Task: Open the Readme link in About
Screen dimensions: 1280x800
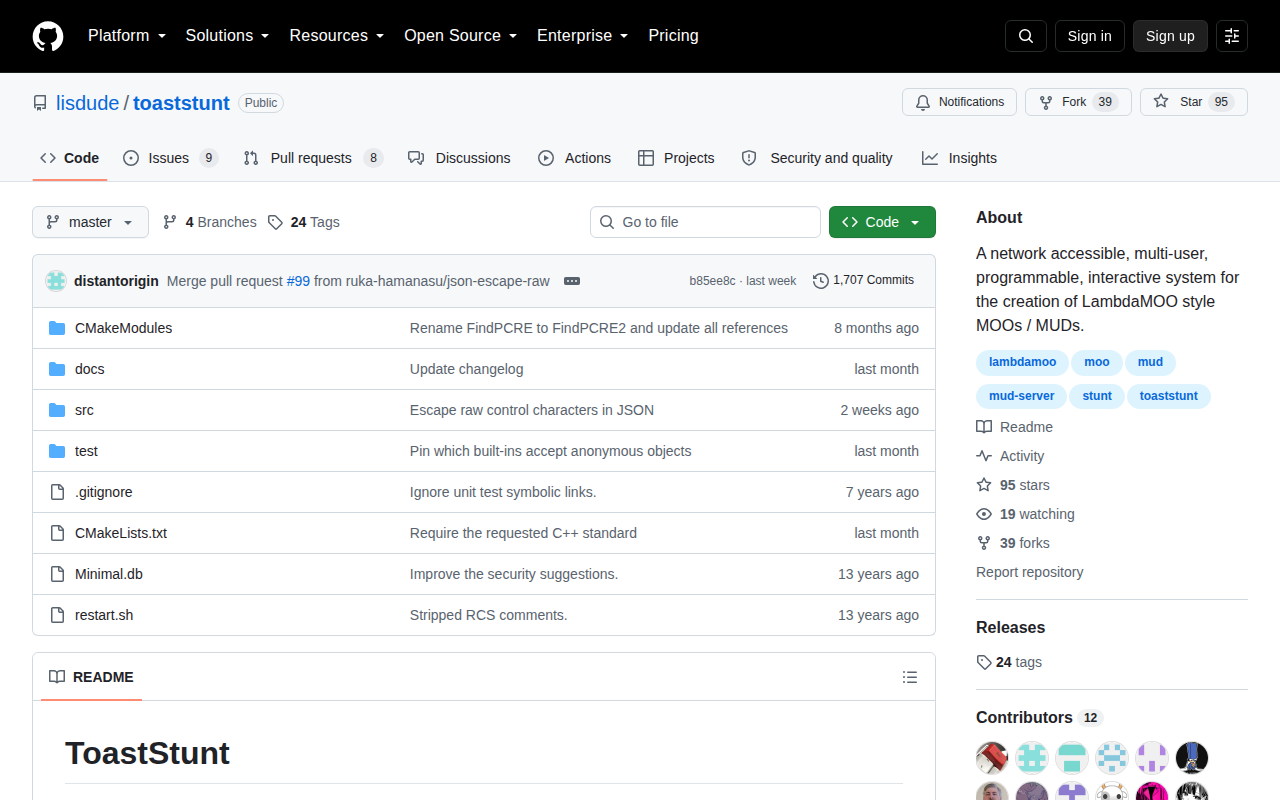Action: point(1015,427)
